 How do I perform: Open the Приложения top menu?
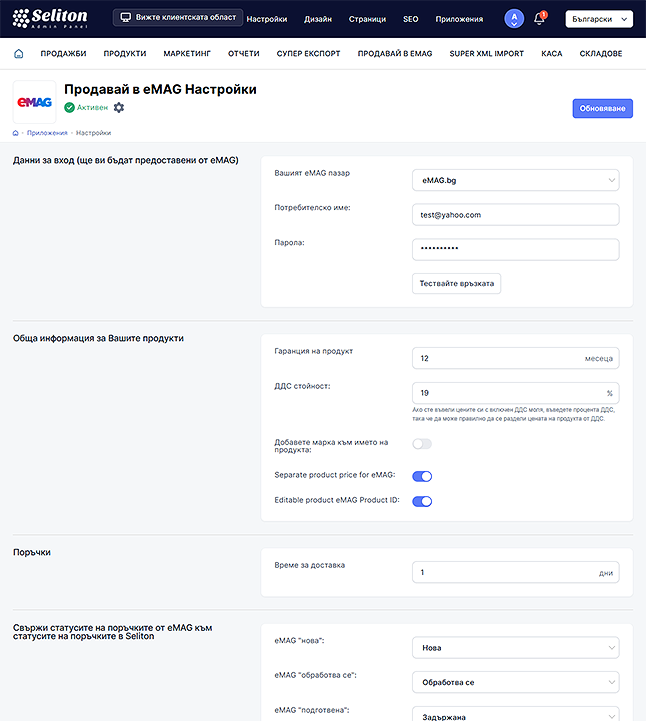[x=459, y=19]
